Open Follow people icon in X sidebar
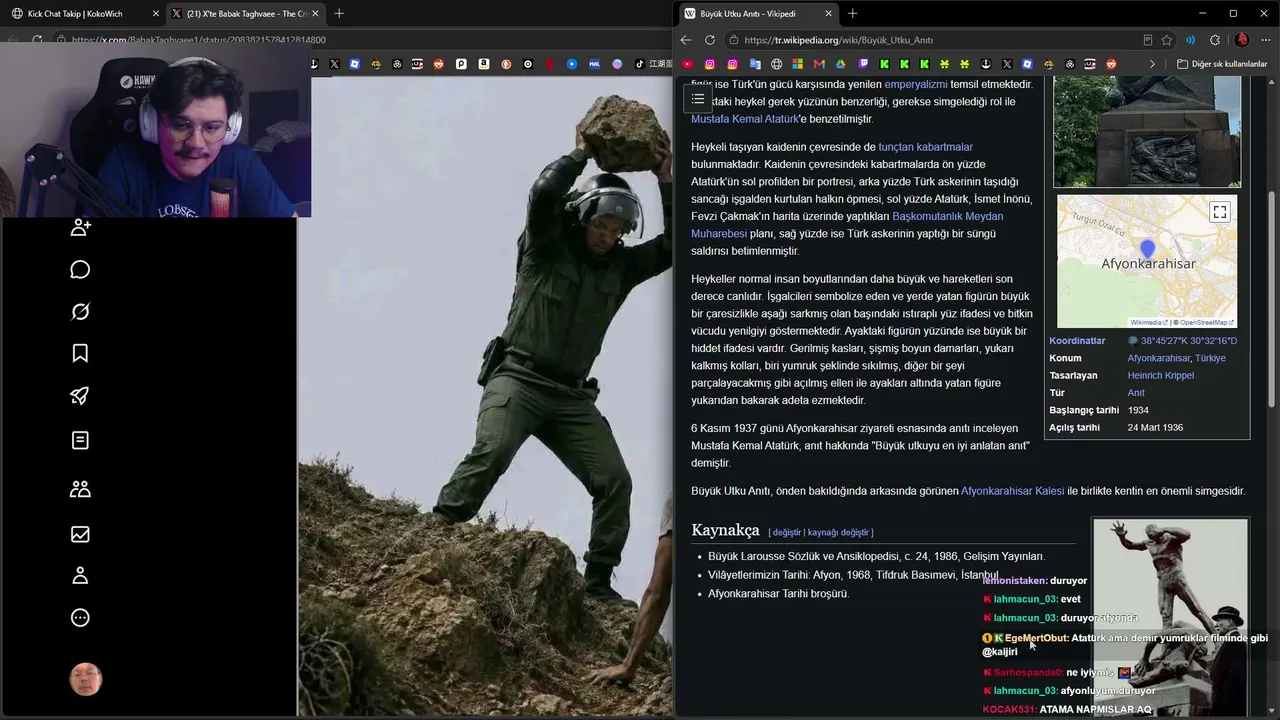This screenshot has width=1280, height=720. coord(81,228)
